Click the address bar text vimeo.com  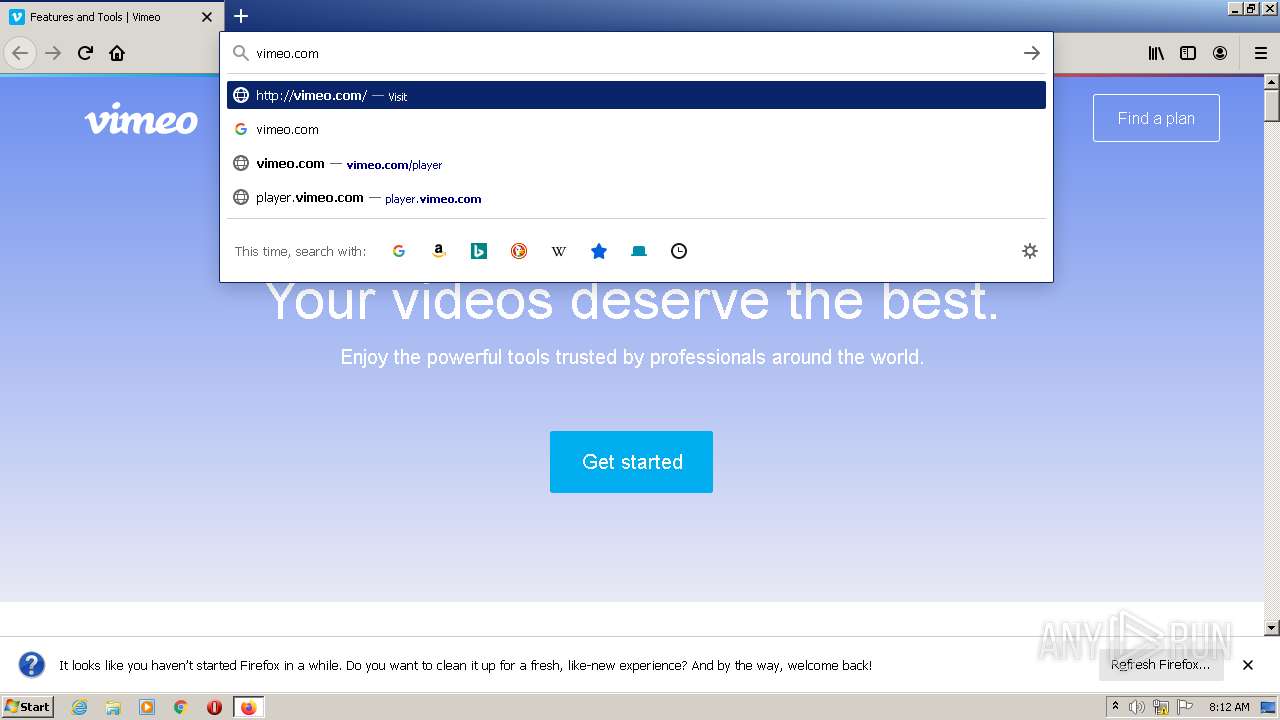(x=287, y=53)
